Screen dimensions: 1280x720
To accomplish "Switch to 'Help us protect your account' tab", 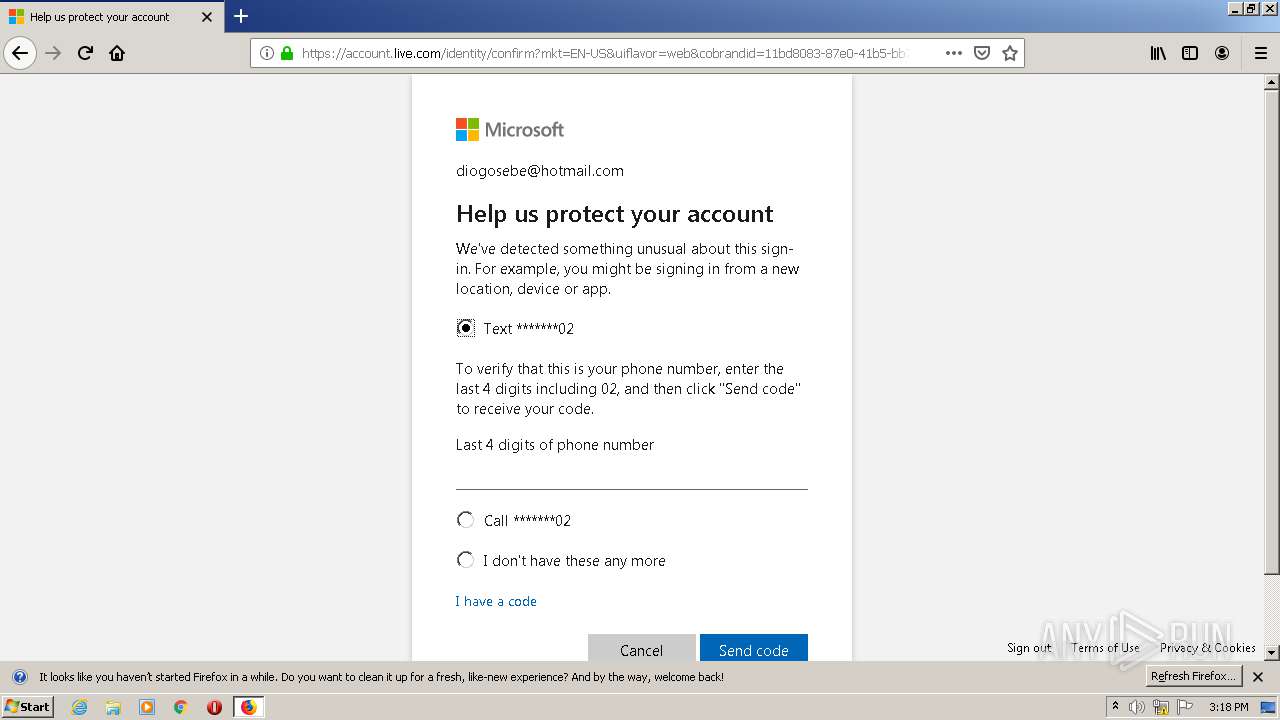I will [x=112, y=17].
